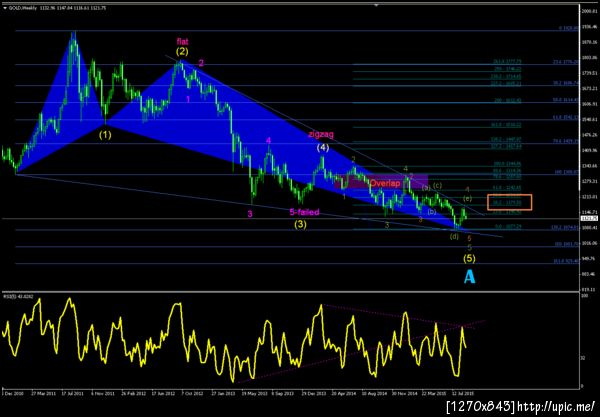Select the pink 'flat' text label

(x=183, y=41)
